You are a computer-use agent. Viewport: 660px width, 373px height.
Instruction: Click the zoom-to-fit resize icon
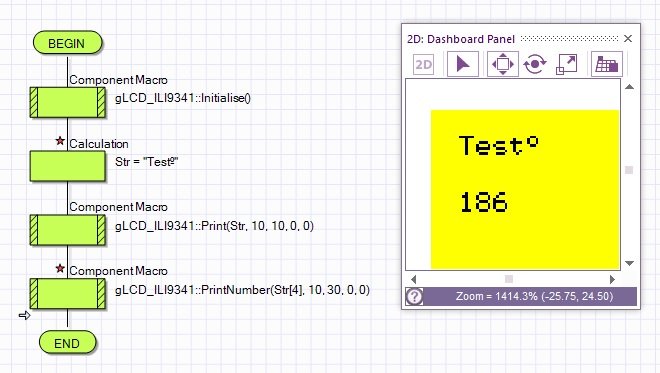[x=567, y=64]
